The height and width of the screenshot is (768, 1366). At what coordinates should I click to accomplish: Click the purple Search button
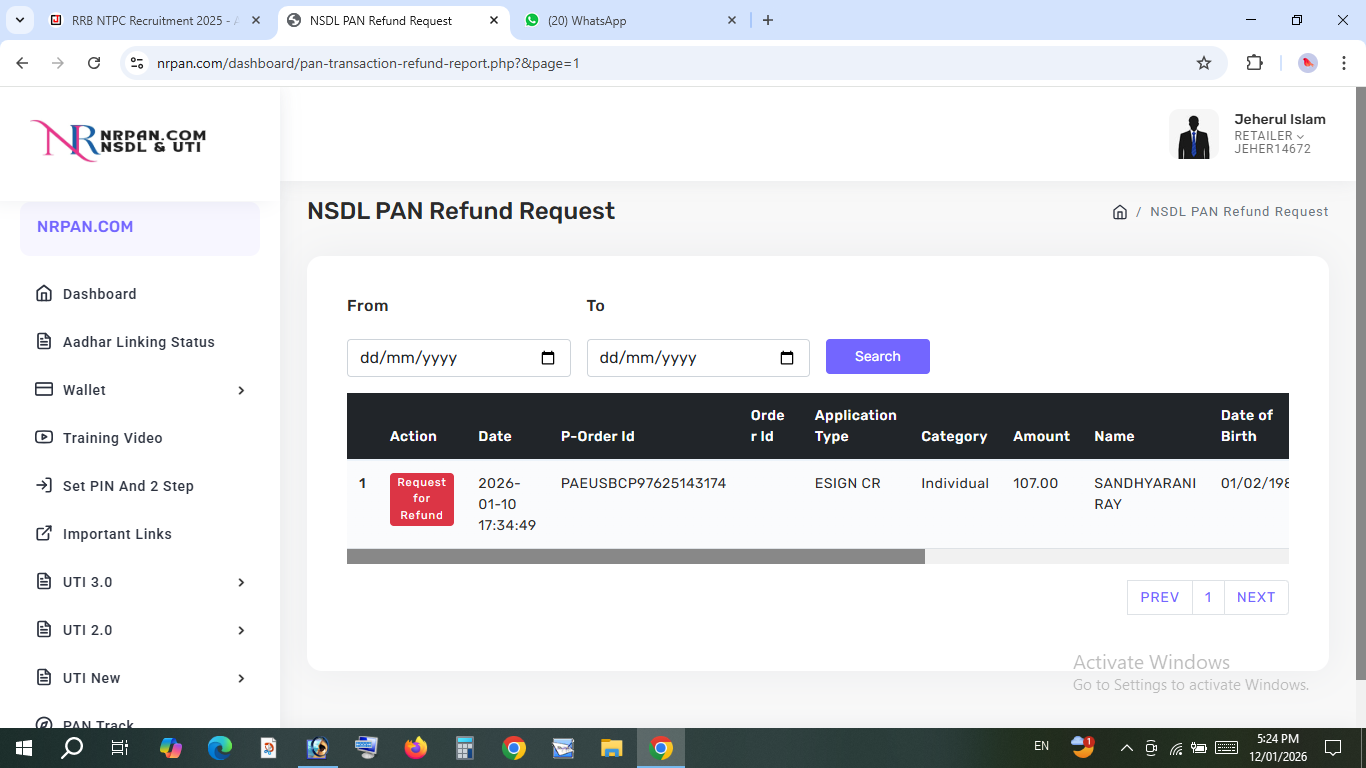pyautogui.click(x=877, y=357)
